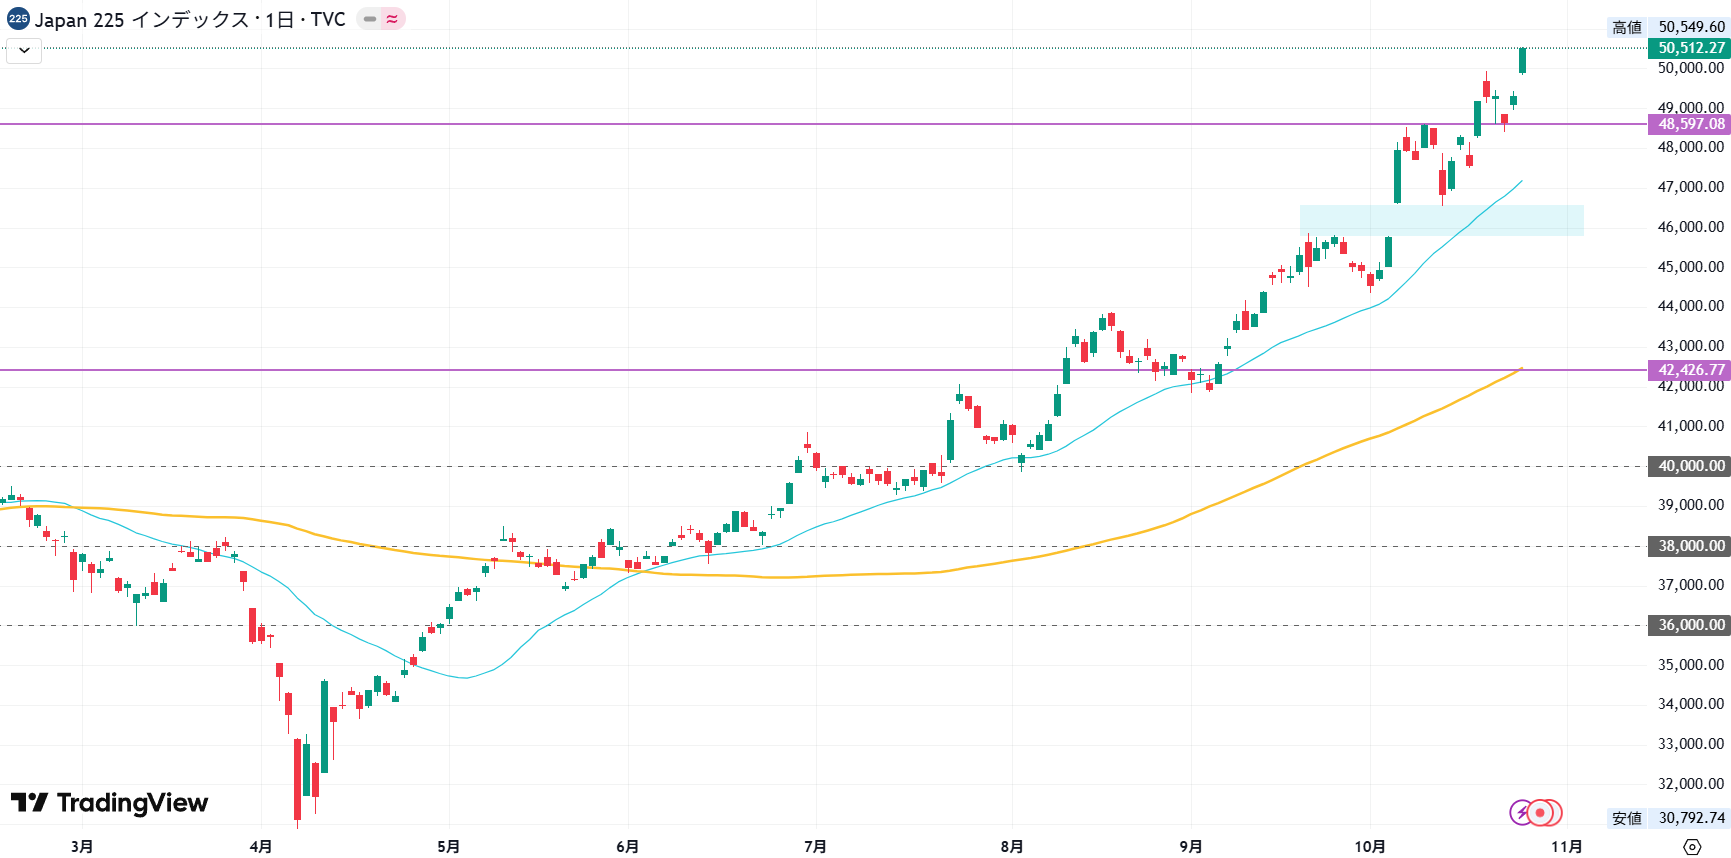Image resolution: width=1731 pixels, height=858 pixels.
Task: Click the 38,000.00 dashed line price label
Action: 1690,546
